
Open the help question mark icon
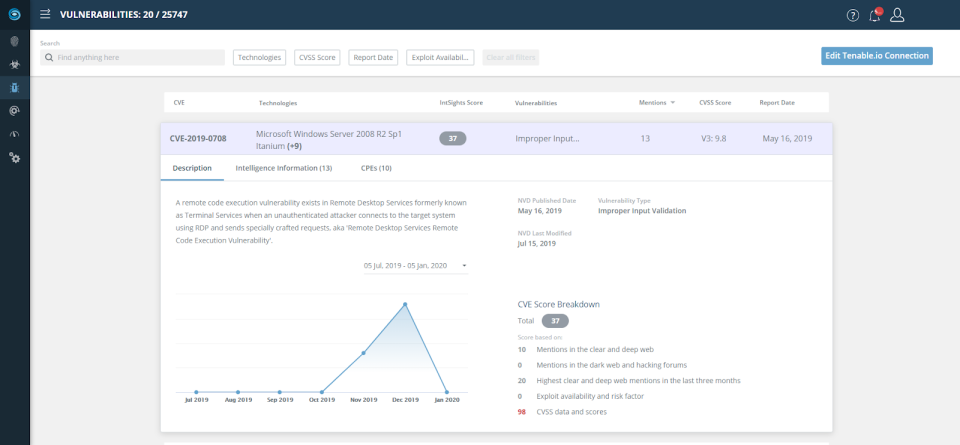(853, 15)
